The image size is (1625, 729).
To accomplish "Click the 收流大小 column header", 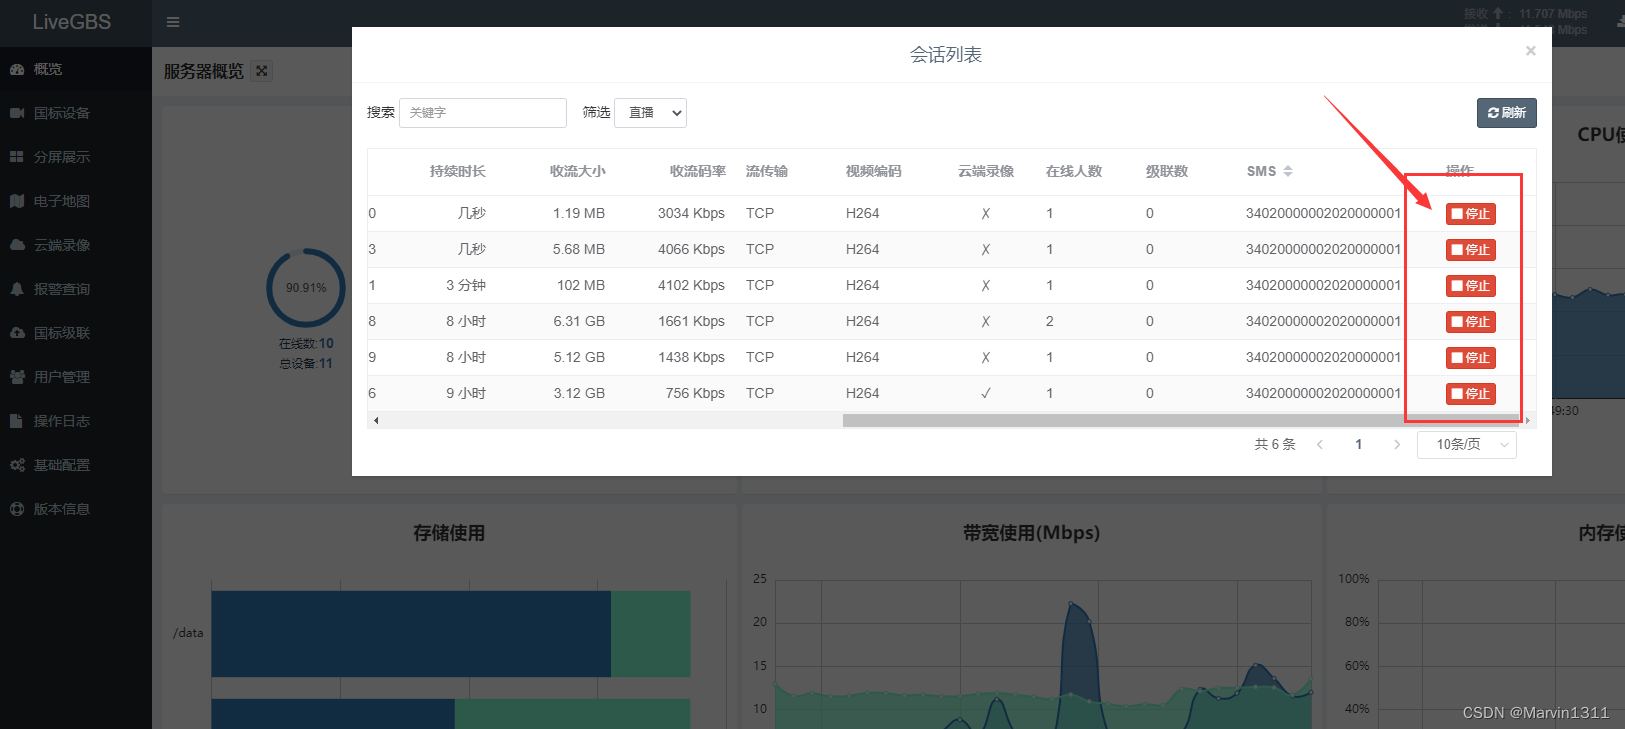I will [x=577, y=171].
